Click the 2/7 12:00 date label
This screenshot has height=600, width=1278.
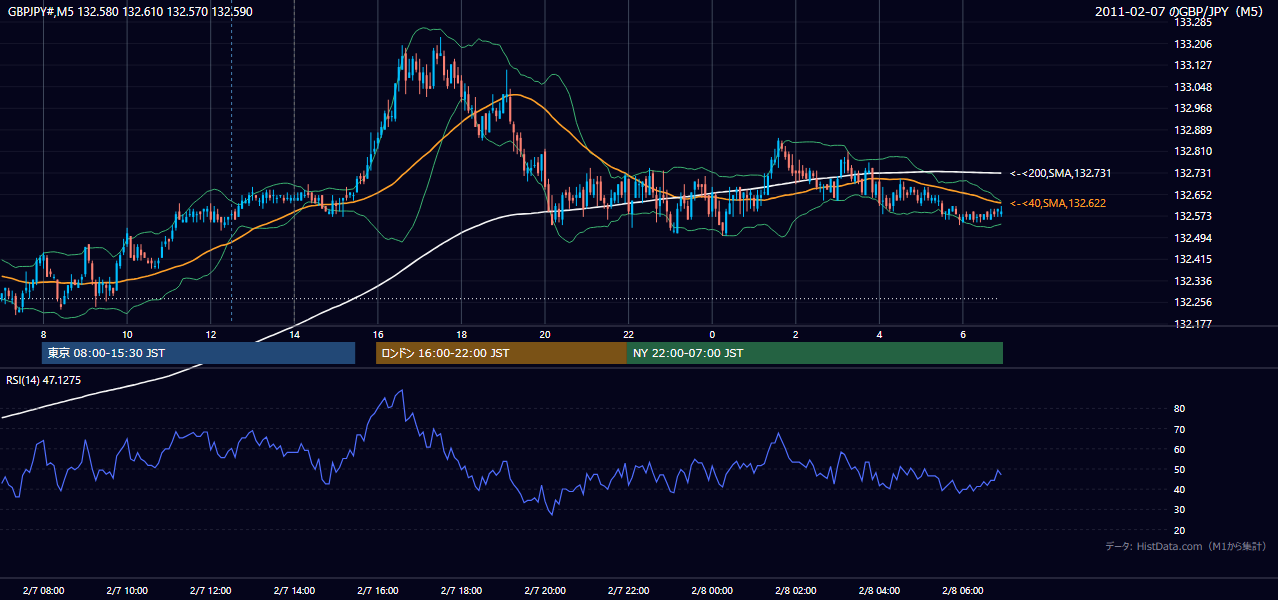[210, 590]
